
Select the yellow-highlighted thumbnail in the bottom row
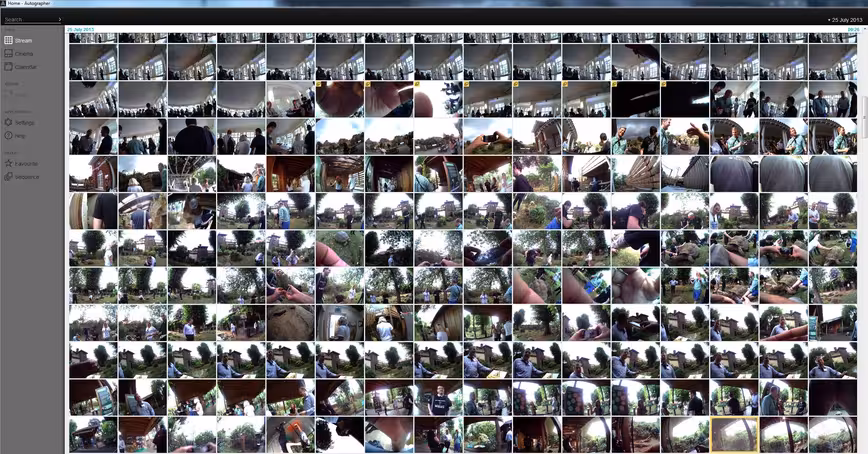pos(734,435)
